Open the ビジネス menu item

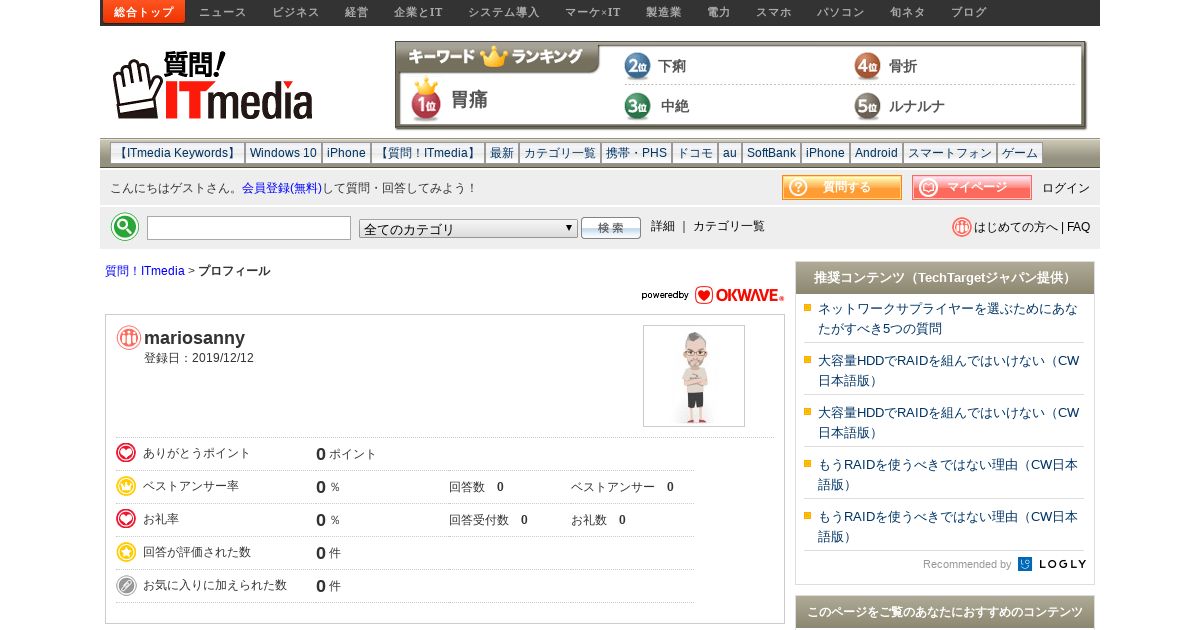(295, 12)
